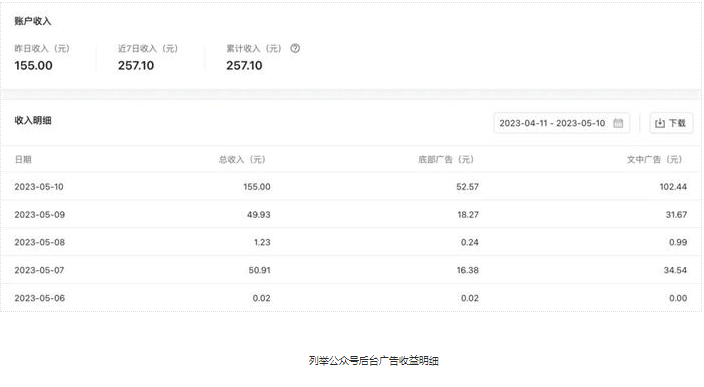Image resolution: width=704 pixels, height=387 pixels.
Task: Select in-article ad value 34.54
Action: click(675, 270)
